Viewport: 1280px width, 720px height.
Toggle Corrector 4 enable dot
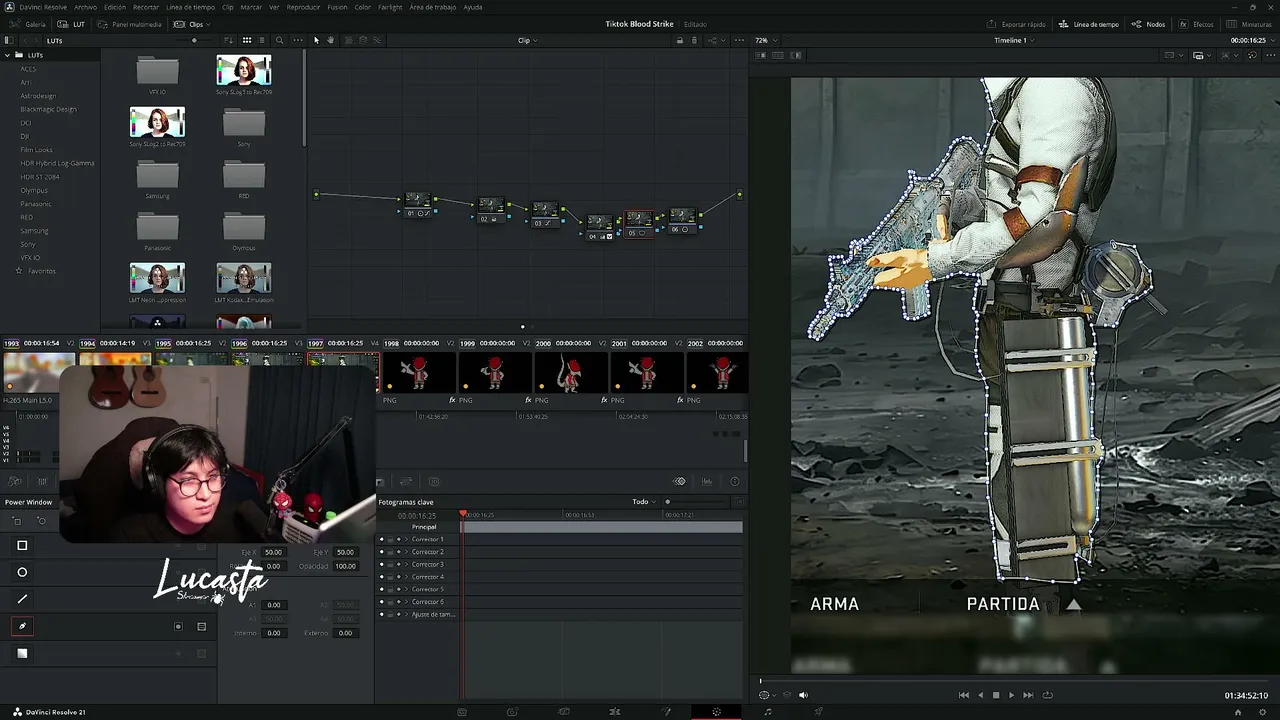click(381, 577)
